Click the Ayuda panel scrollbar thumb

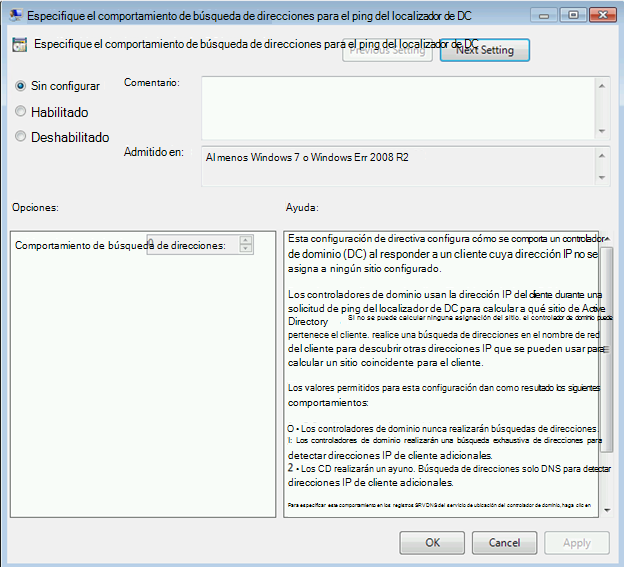click(606, 349)
